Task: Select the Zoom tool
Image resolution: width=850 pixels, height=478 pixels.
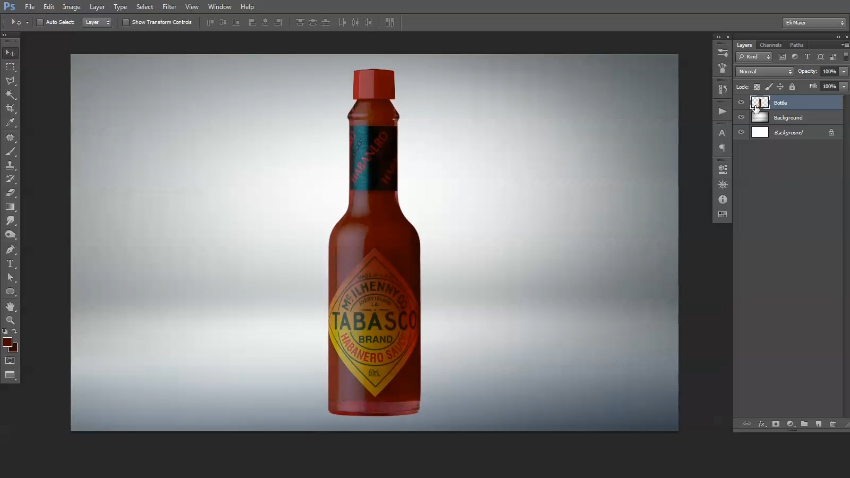Action: tap(10, 320)
